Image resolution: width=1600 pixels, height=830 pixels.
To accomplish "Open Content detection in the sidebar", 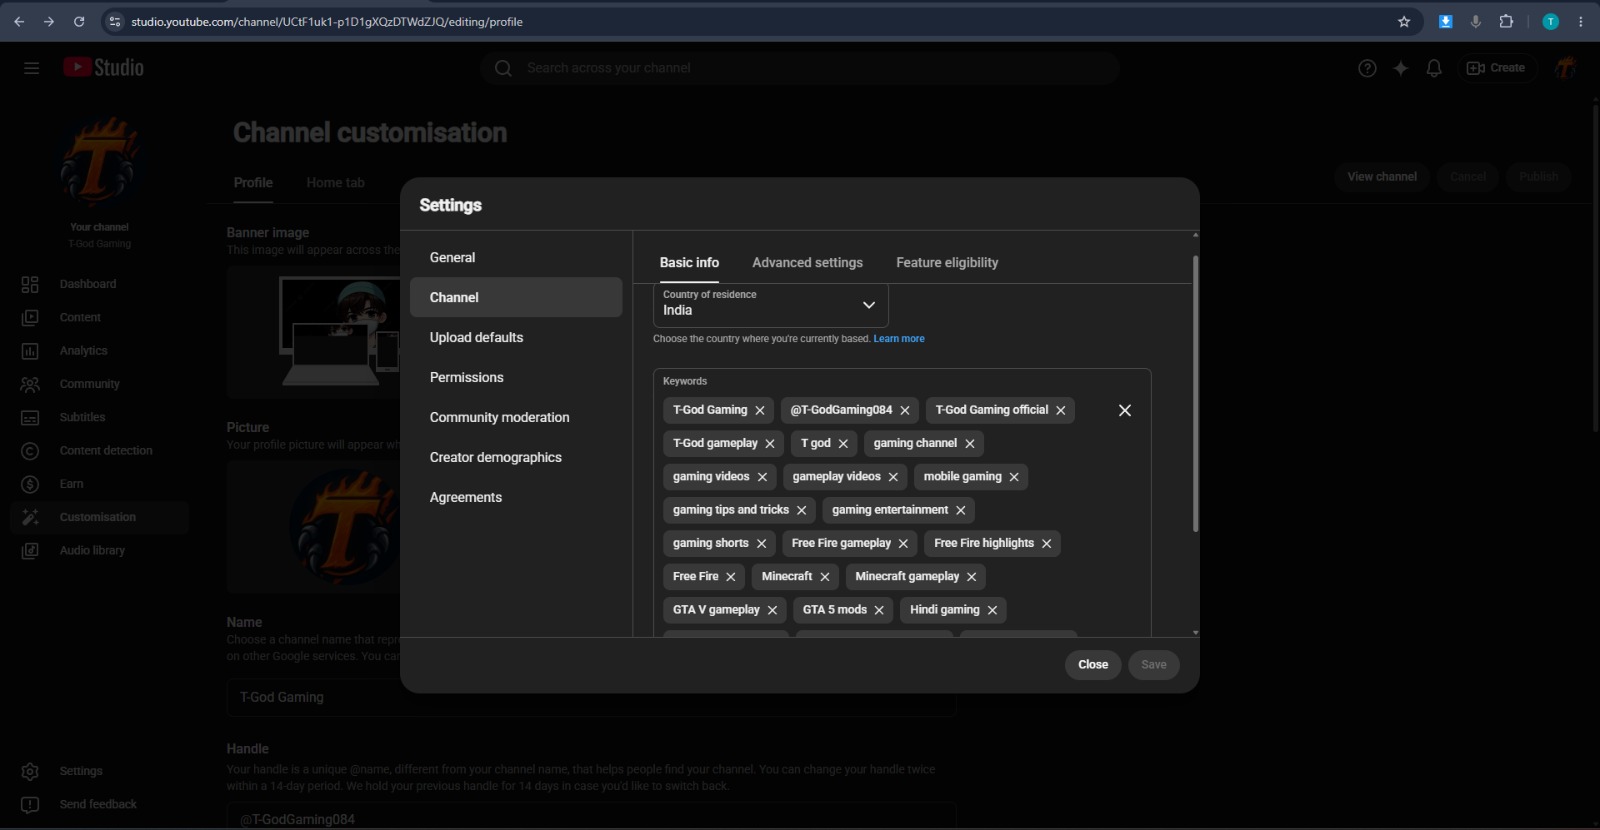I will [x=100, y=451].
